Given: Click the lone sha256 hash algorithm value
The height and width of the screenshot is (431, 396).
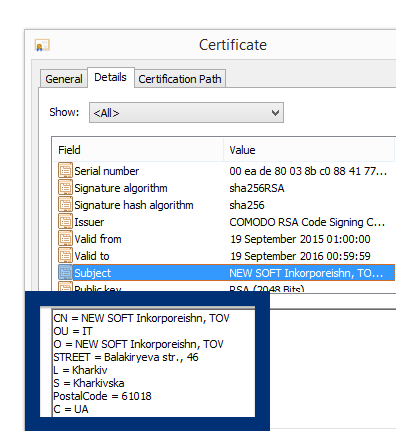Looking at the screenshot, I should pyautogui.click(x=247, y=205).
